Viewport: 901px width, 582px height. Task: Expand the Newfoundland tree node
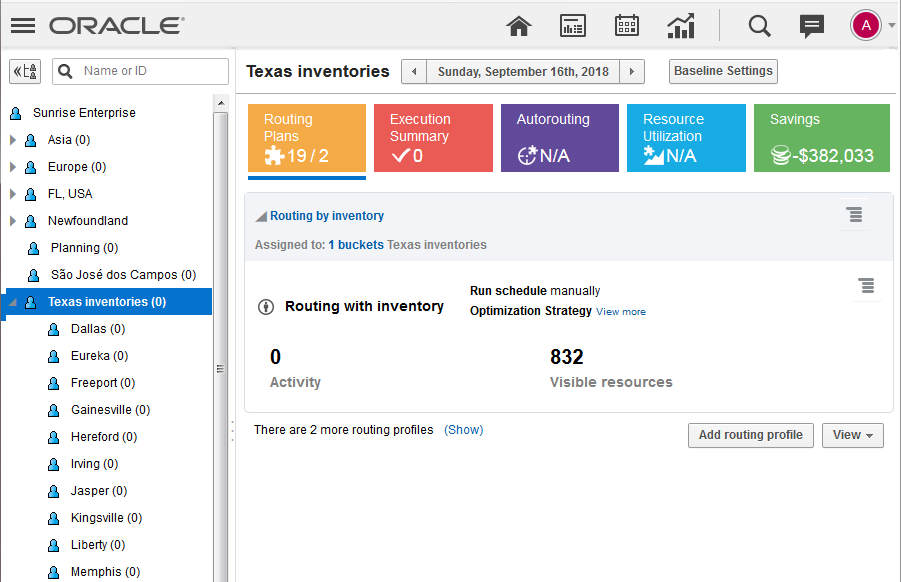pos(12,221)
